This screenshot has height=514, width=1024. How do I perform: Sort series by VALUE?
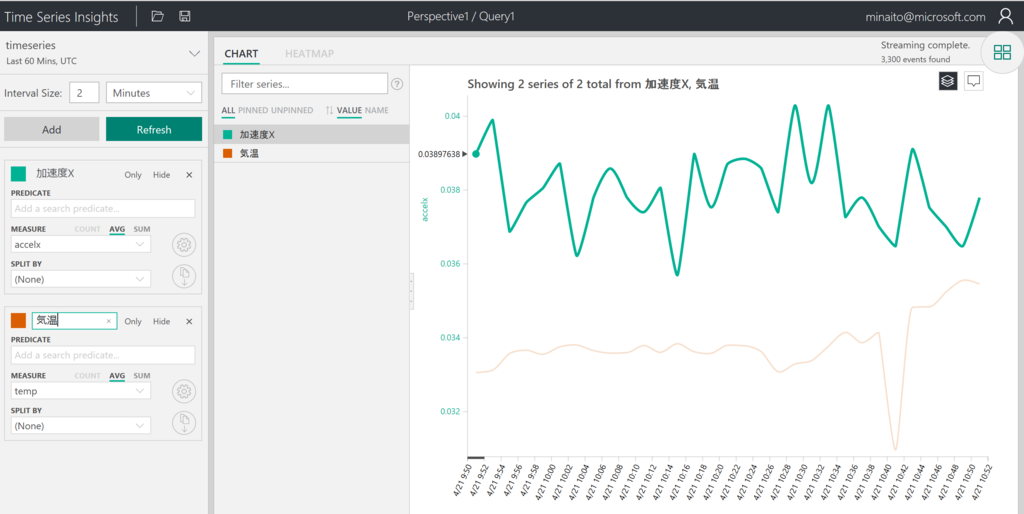[349, 110]
